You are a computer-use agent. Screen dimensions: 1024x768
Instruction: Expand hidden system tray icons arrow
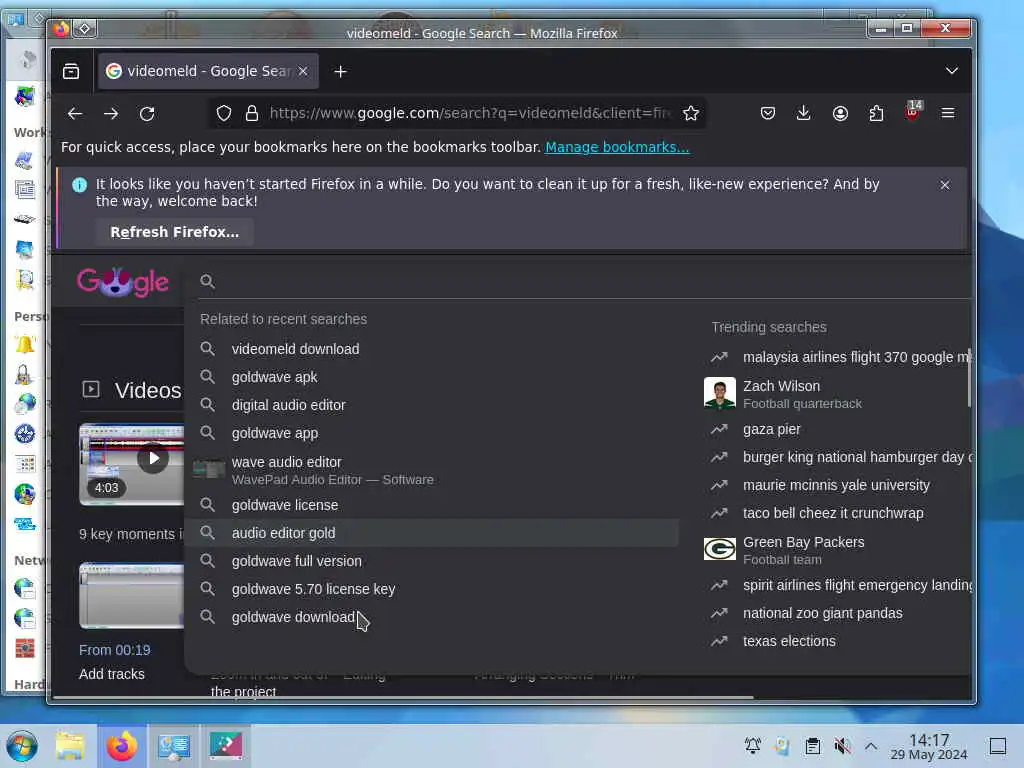(x=871, y=746)
